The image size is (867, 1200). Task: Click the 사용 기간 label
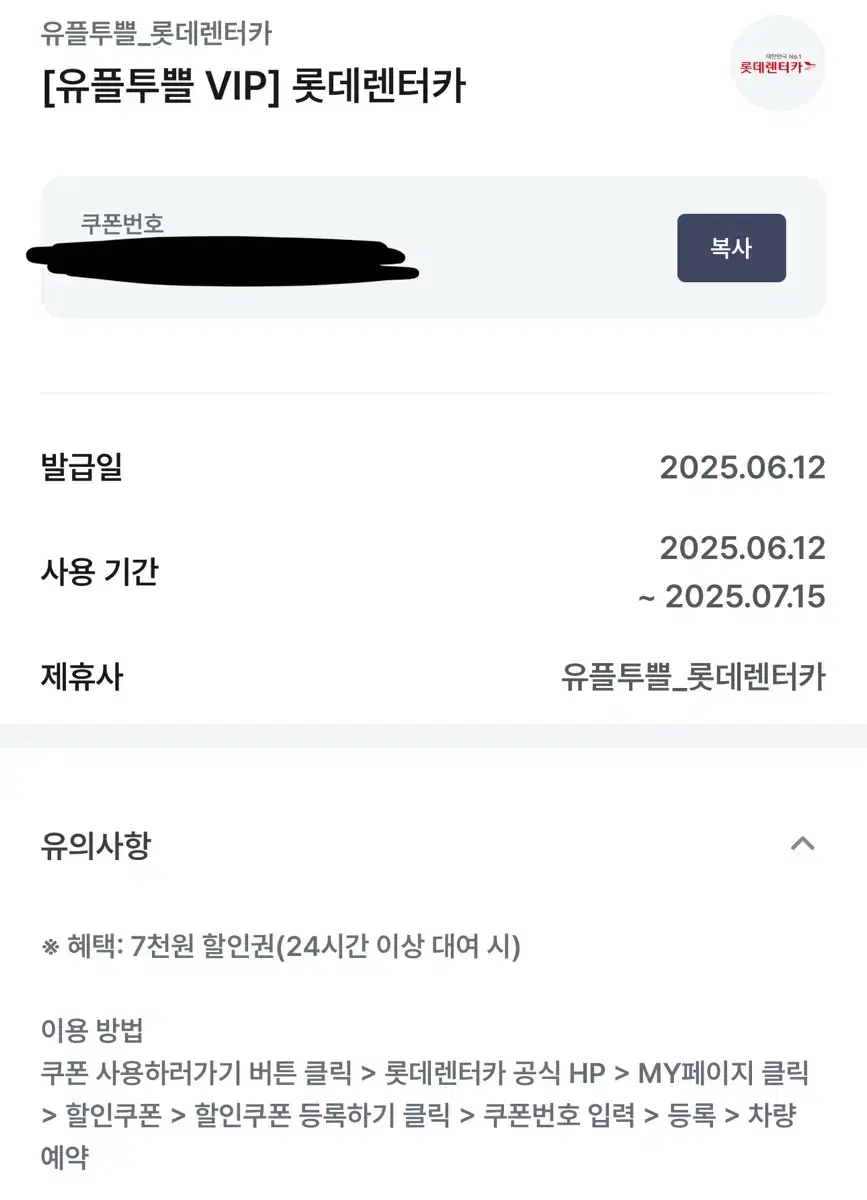[99, 572]
